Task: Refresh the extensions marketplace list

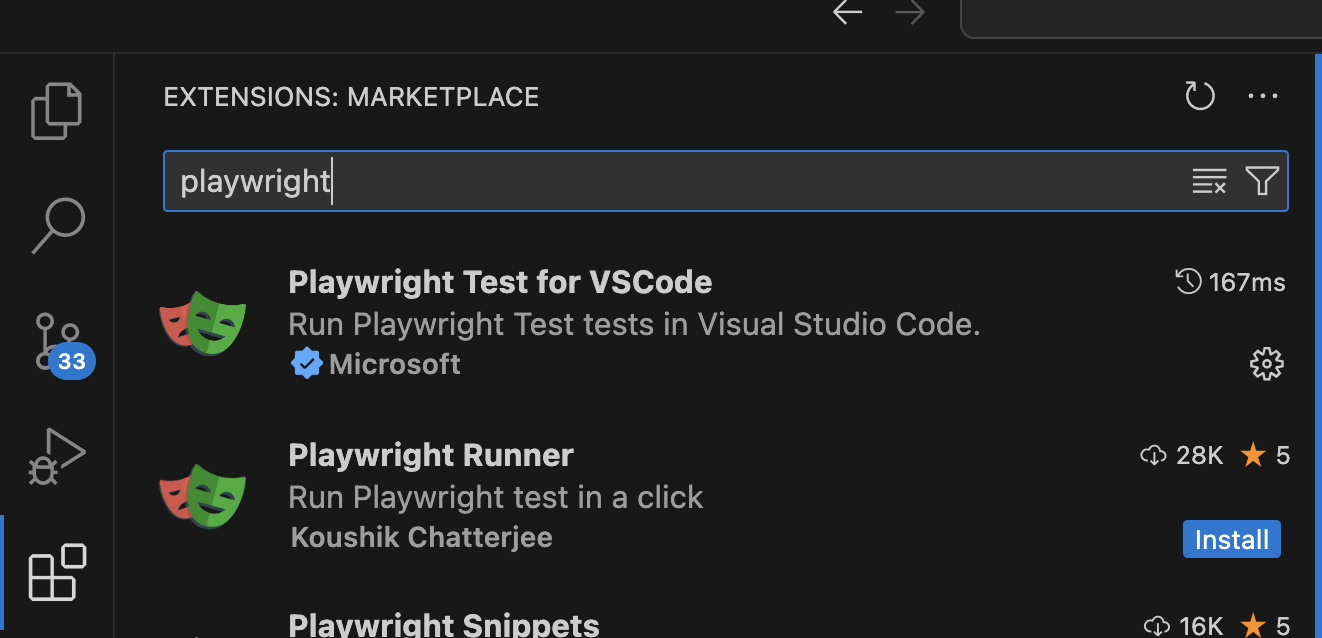Action: [x=1199, y=96]
